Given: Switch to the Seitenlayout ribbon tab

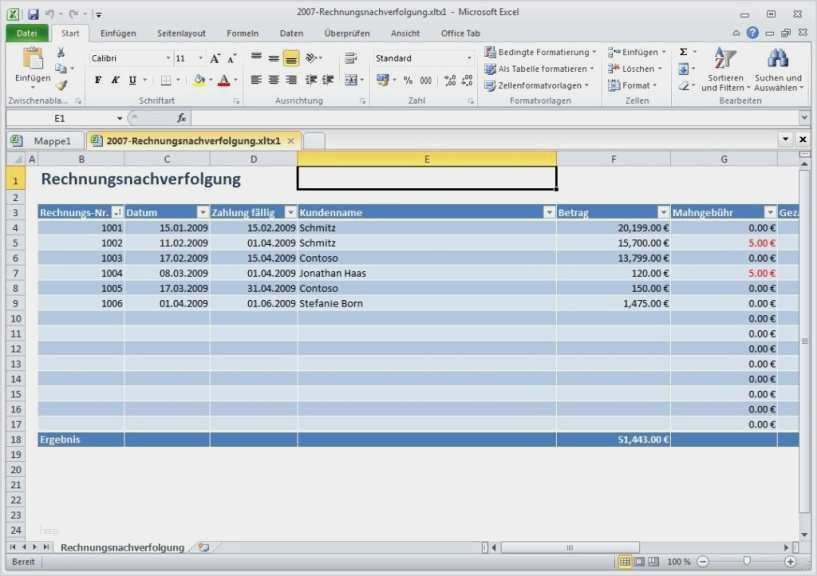Looking at the screenshot, I should point(181,33).
